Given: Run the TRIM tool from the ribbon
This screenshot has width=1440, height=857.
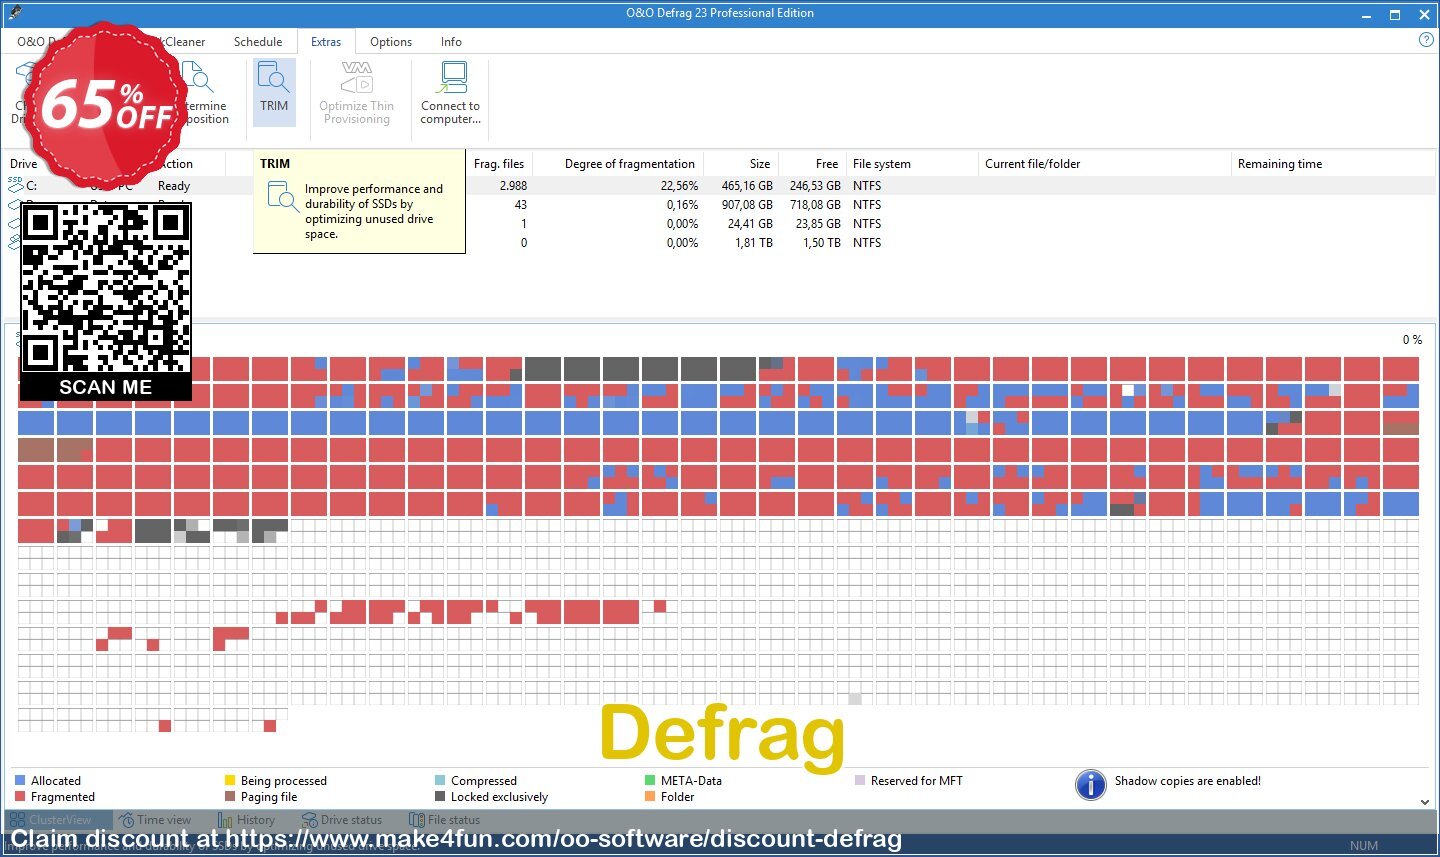Looking at the screenshot, I should pos(274,91).
